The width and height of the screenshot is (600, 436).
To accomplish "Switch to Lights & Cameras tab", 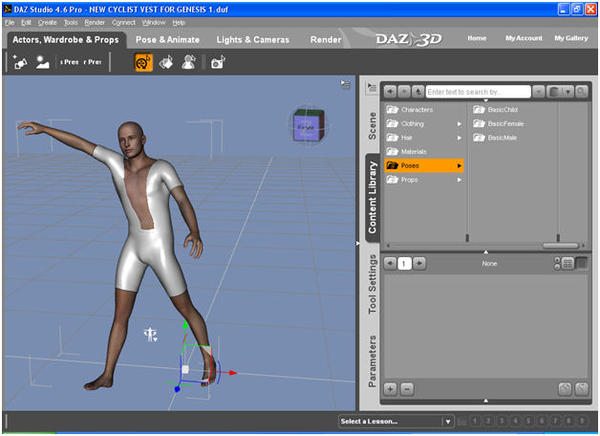I will [253, 39].
